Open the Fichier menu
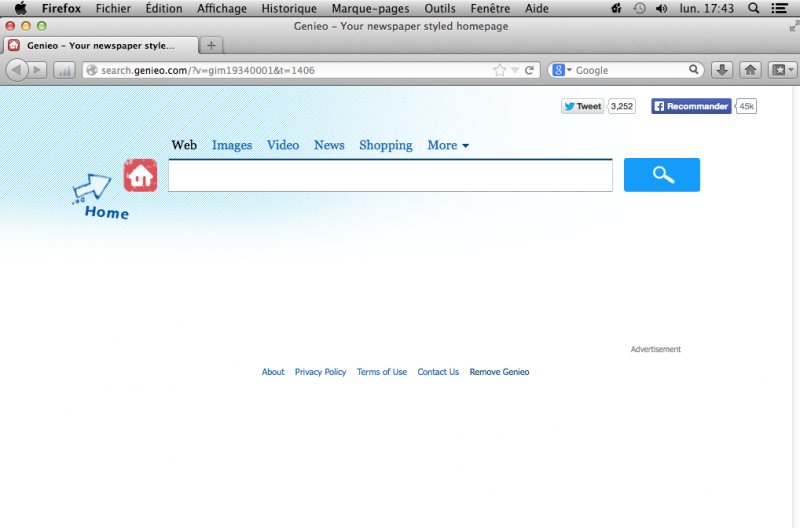This screenshot has width=800, height=528. 113,9
